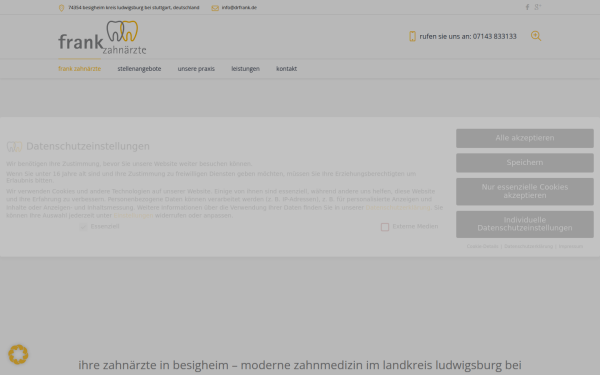Open the stellenangebote menu item
600x375 pixels.
(x=139, y=69)
